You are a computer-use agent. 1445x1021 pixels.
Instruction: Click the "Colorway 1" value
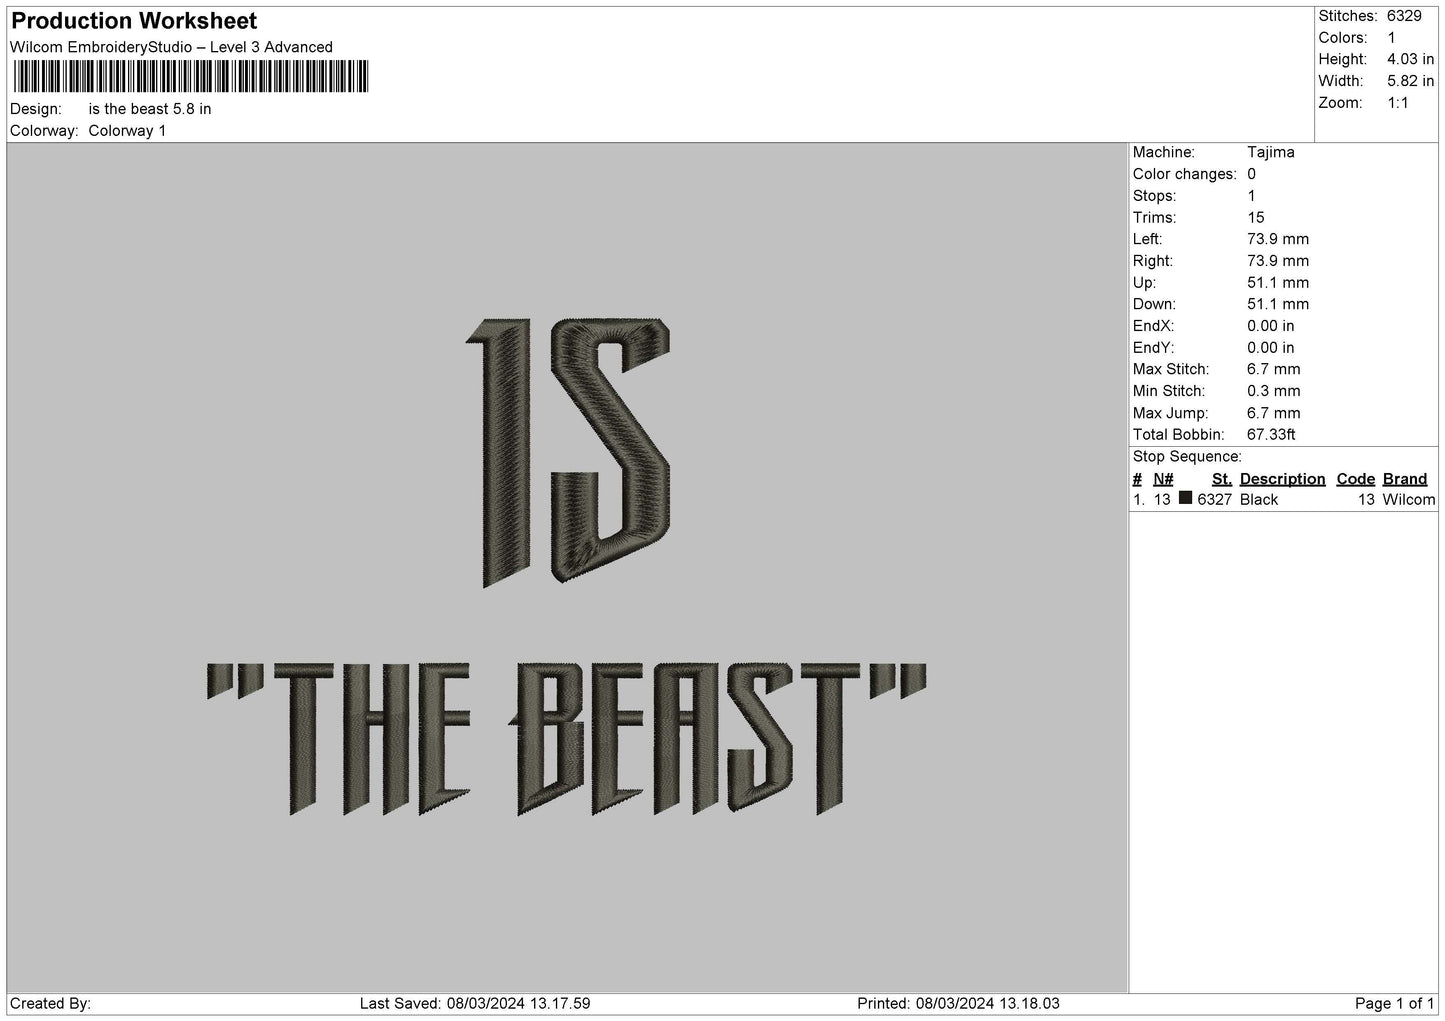click(127, 131)
